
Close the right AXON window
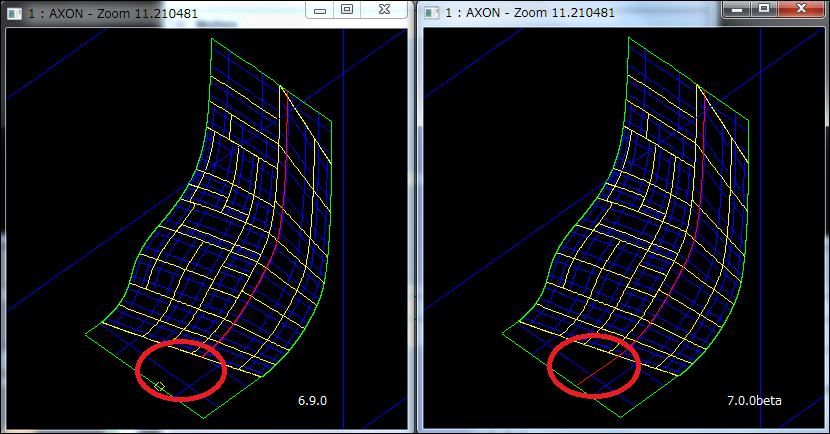point(799,9)
